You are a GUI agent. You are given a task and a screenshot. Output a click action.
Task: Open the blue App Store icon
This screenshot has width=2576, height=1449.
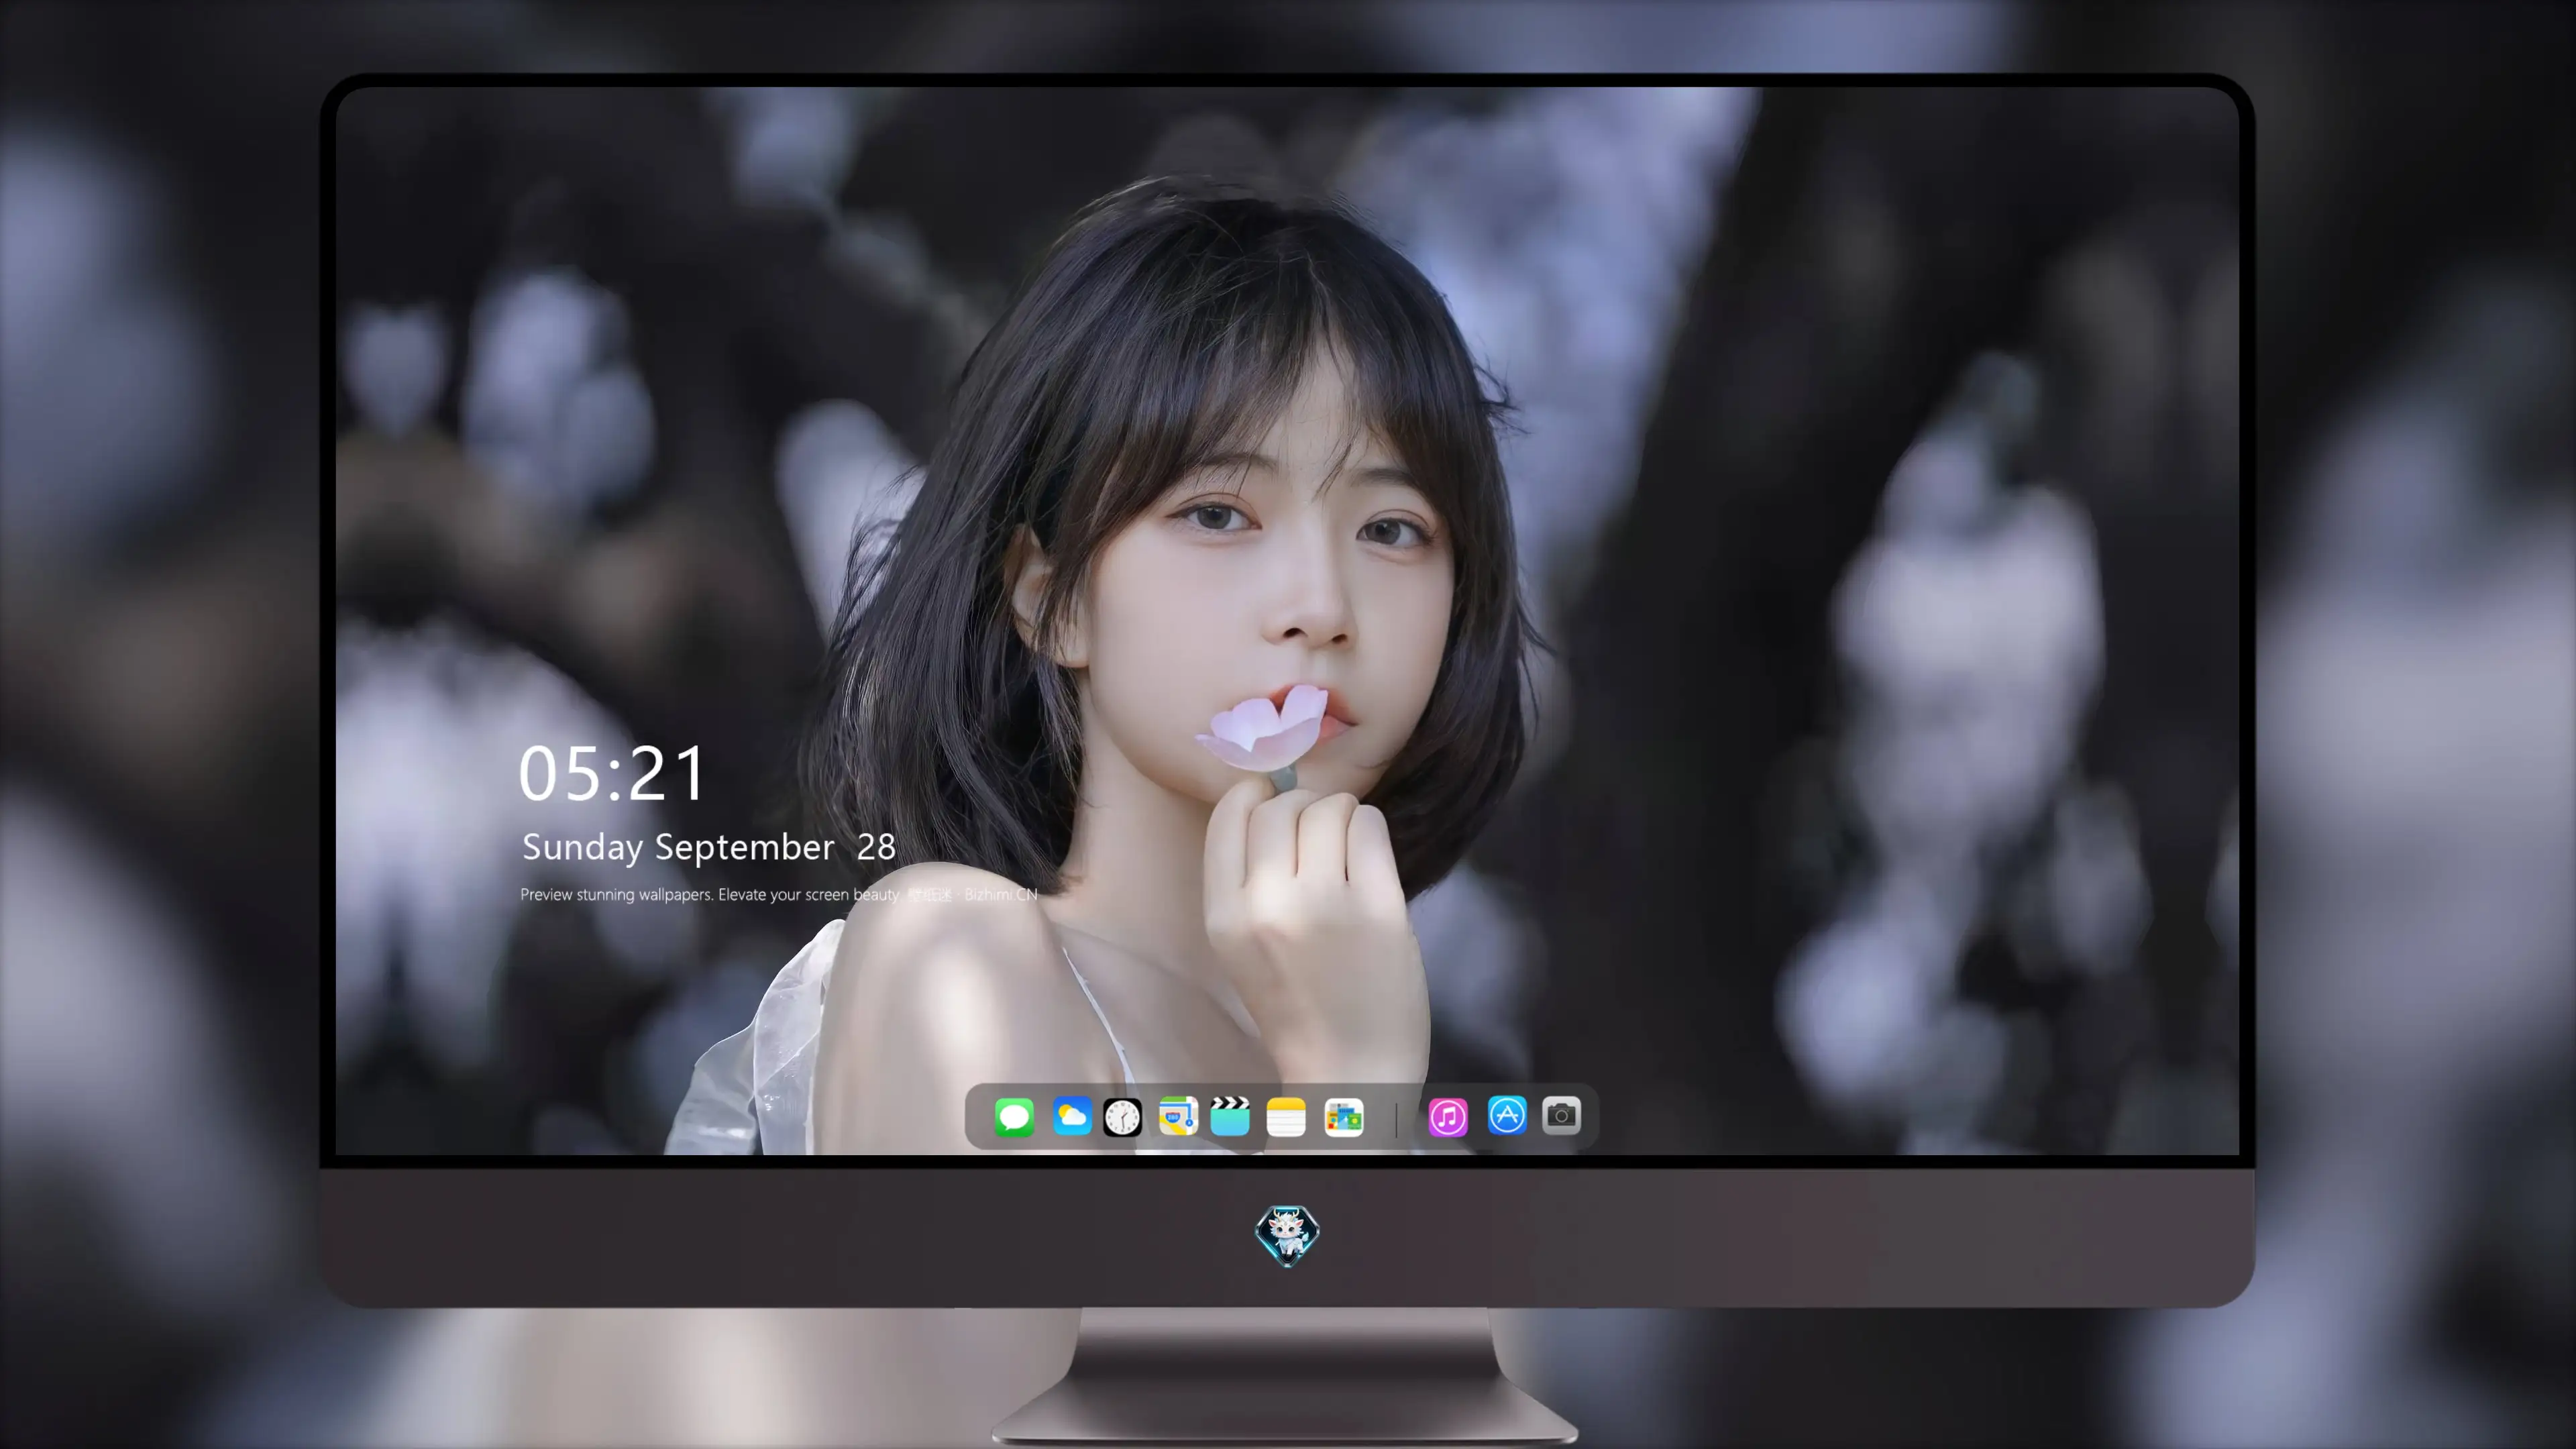[1506, 1115]
